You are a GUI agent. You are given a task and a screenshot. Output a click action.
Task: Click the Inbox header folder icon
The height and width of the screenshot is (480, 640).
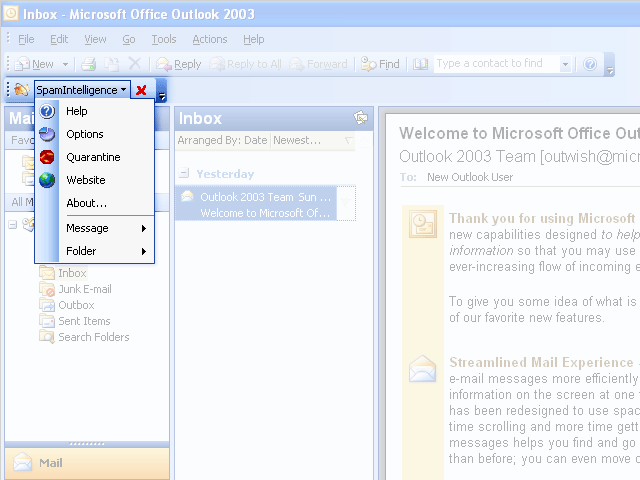pos(360,118)
